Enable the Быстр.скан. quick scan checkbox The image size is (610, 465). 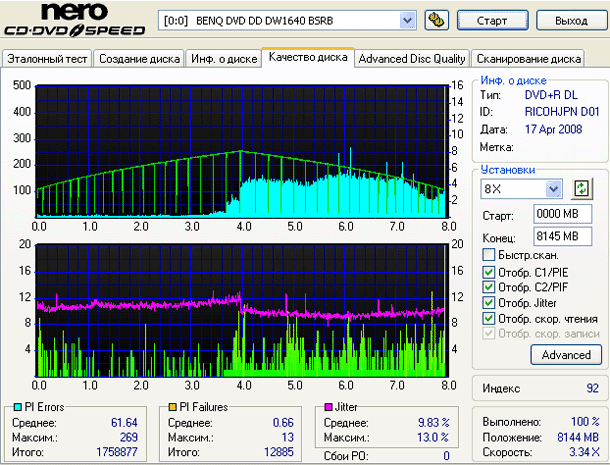point(489,255)
